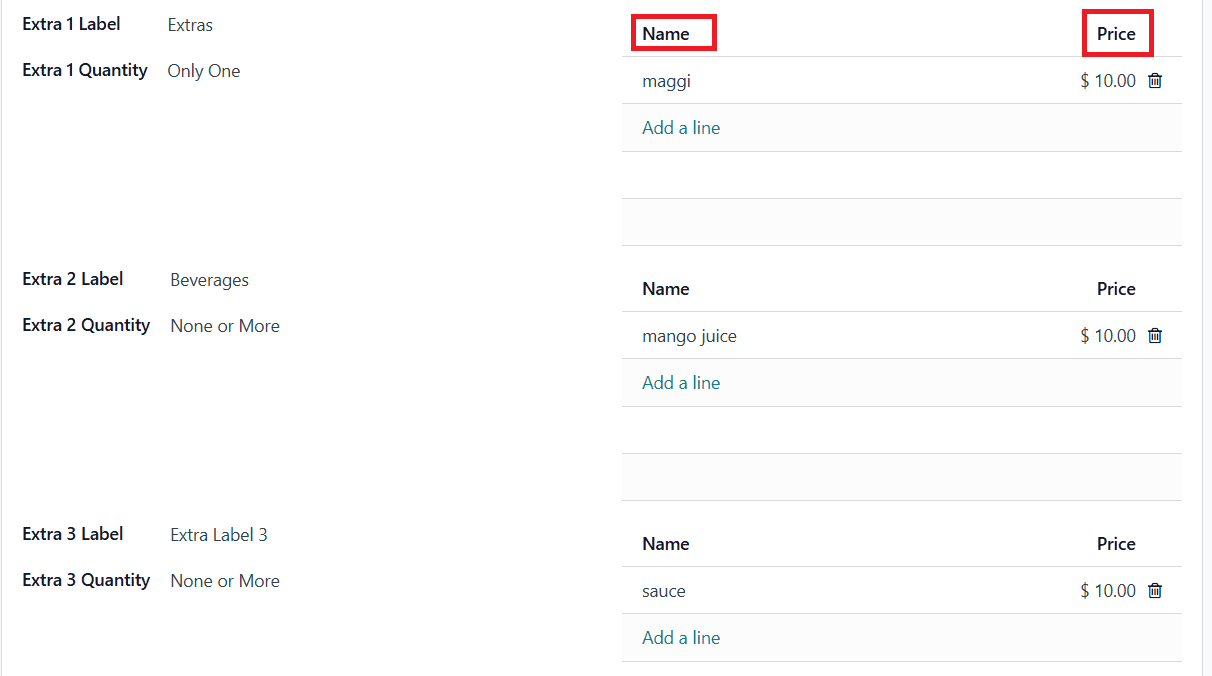Image resolution: width=1212 pixels, height=676 pixels.
Task: Edit the $ 10.00 price for maggi
Action: coord(1108,81)
